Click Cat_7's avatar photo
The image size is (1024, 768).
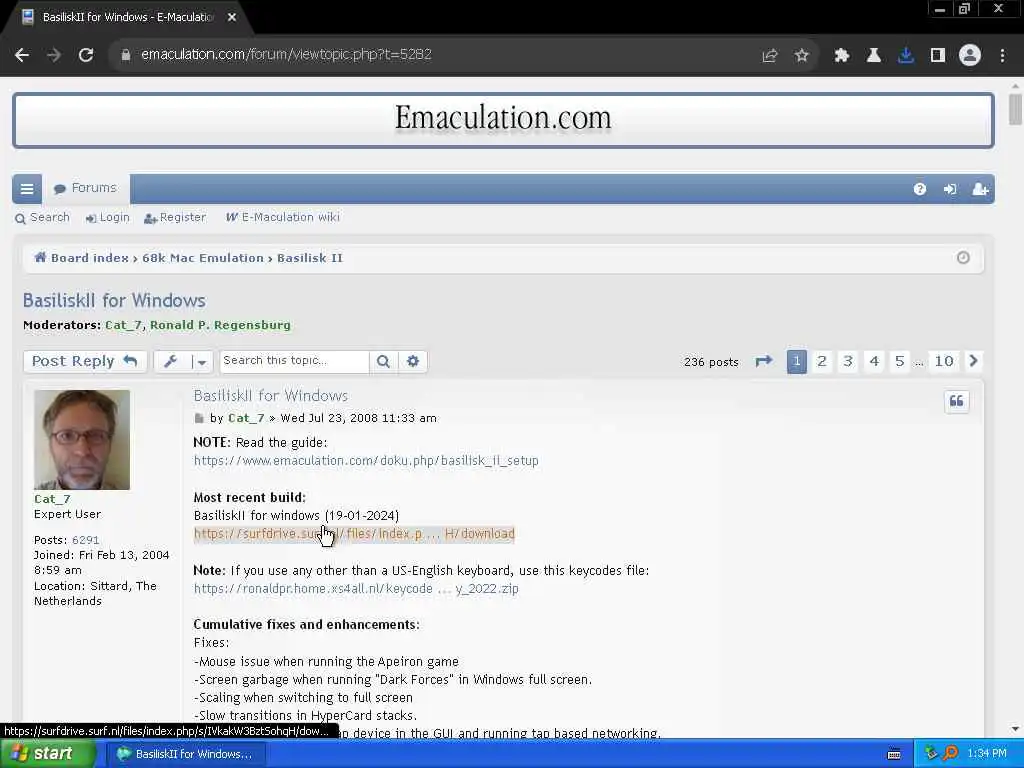[82, 440]
